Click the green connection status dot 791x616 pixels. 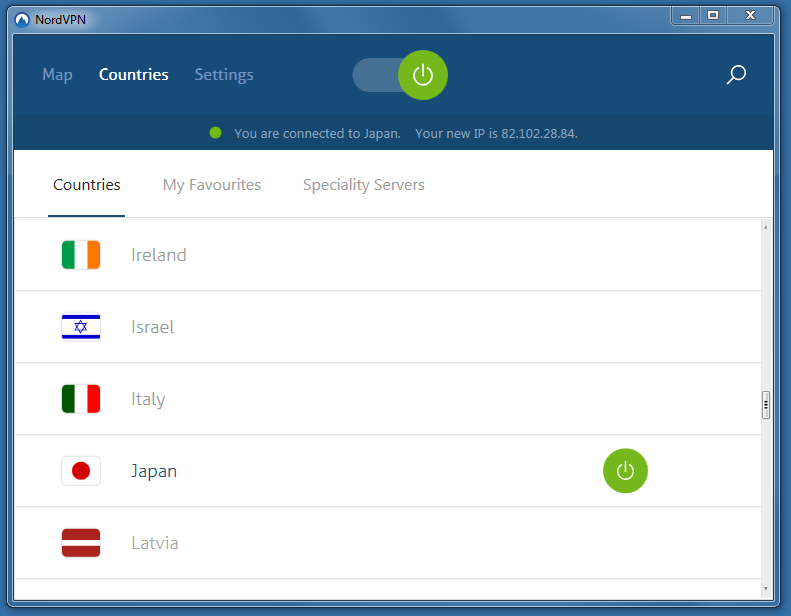[x=215, y=133]
